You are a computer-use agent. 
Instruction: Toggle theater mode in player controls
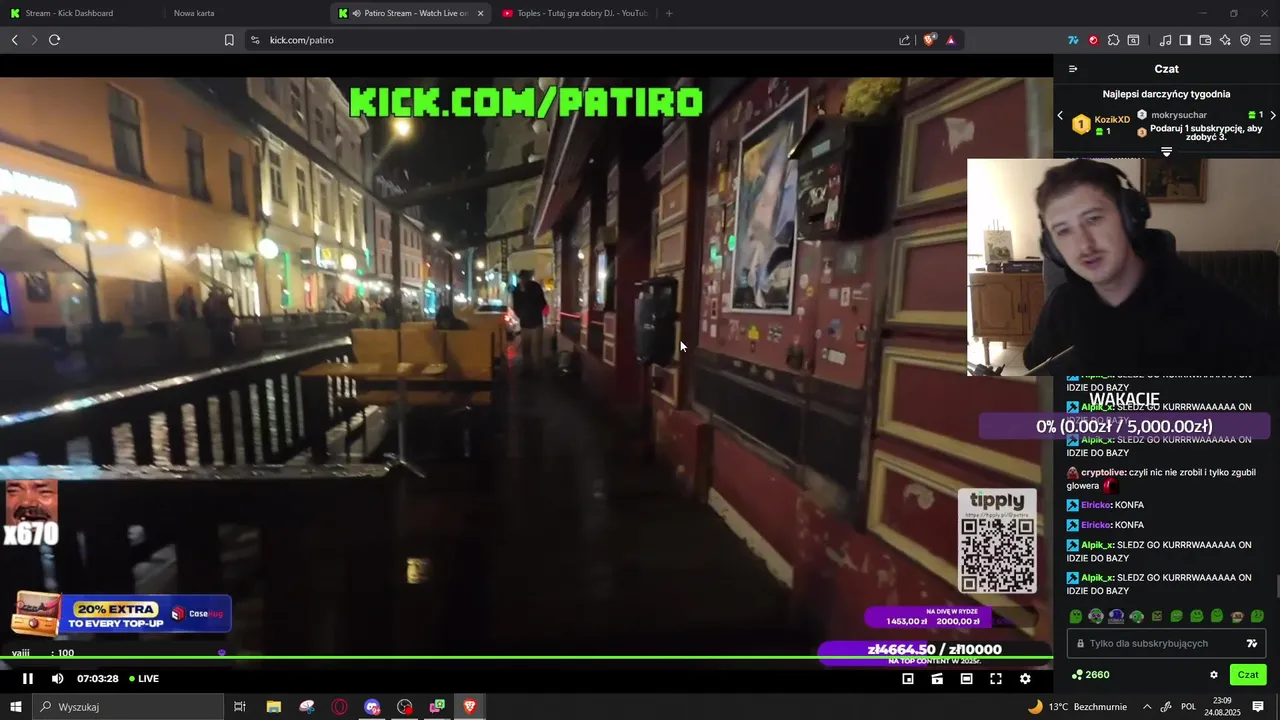point(966,679)
